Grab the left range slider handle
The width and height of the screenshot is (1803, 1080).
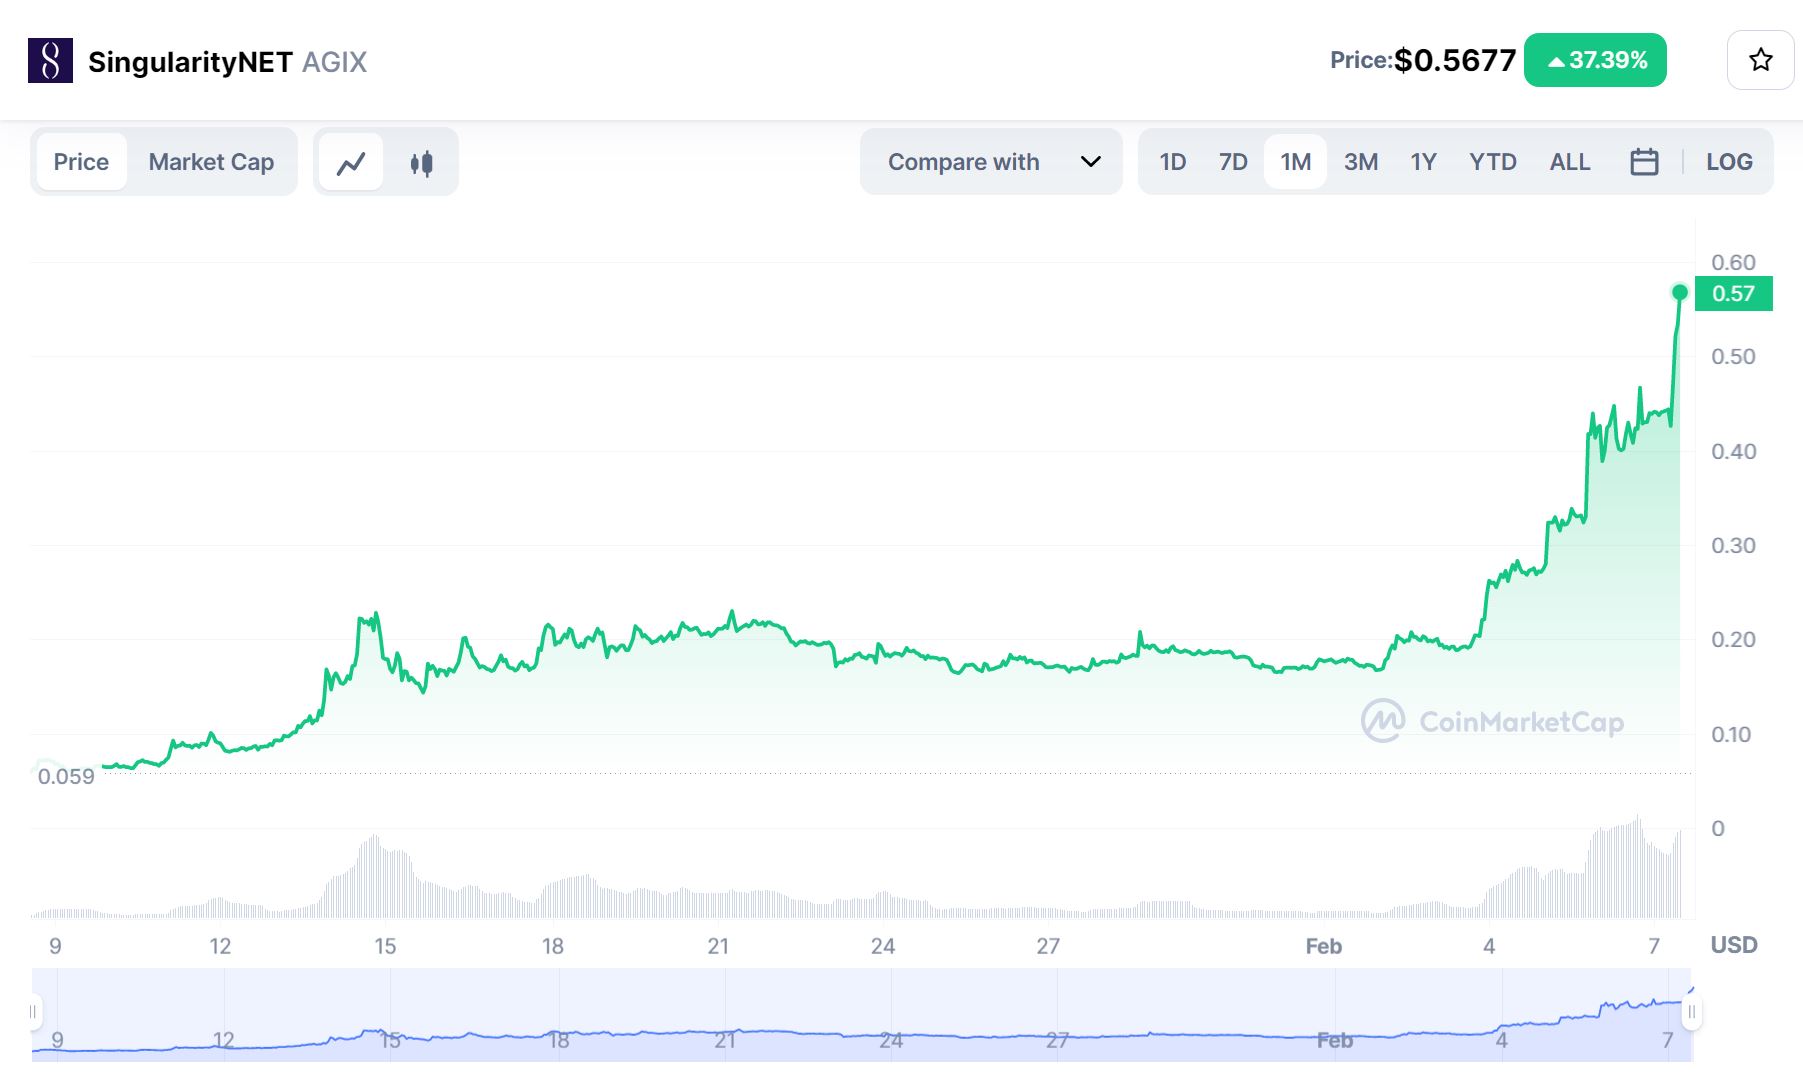coord(34,1012)
